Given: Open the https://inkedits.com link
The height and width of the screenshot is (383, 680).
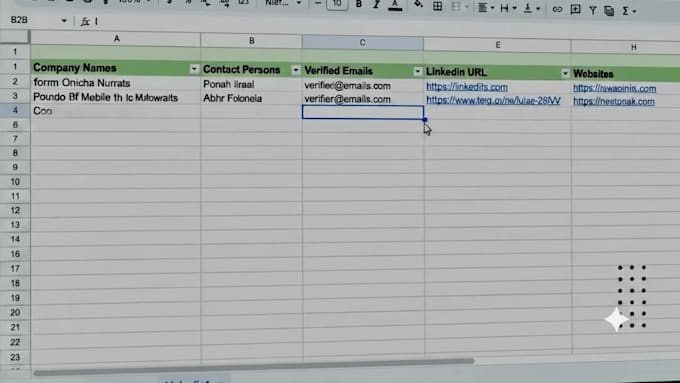Looking at the screenshot, I should (467, 87).
